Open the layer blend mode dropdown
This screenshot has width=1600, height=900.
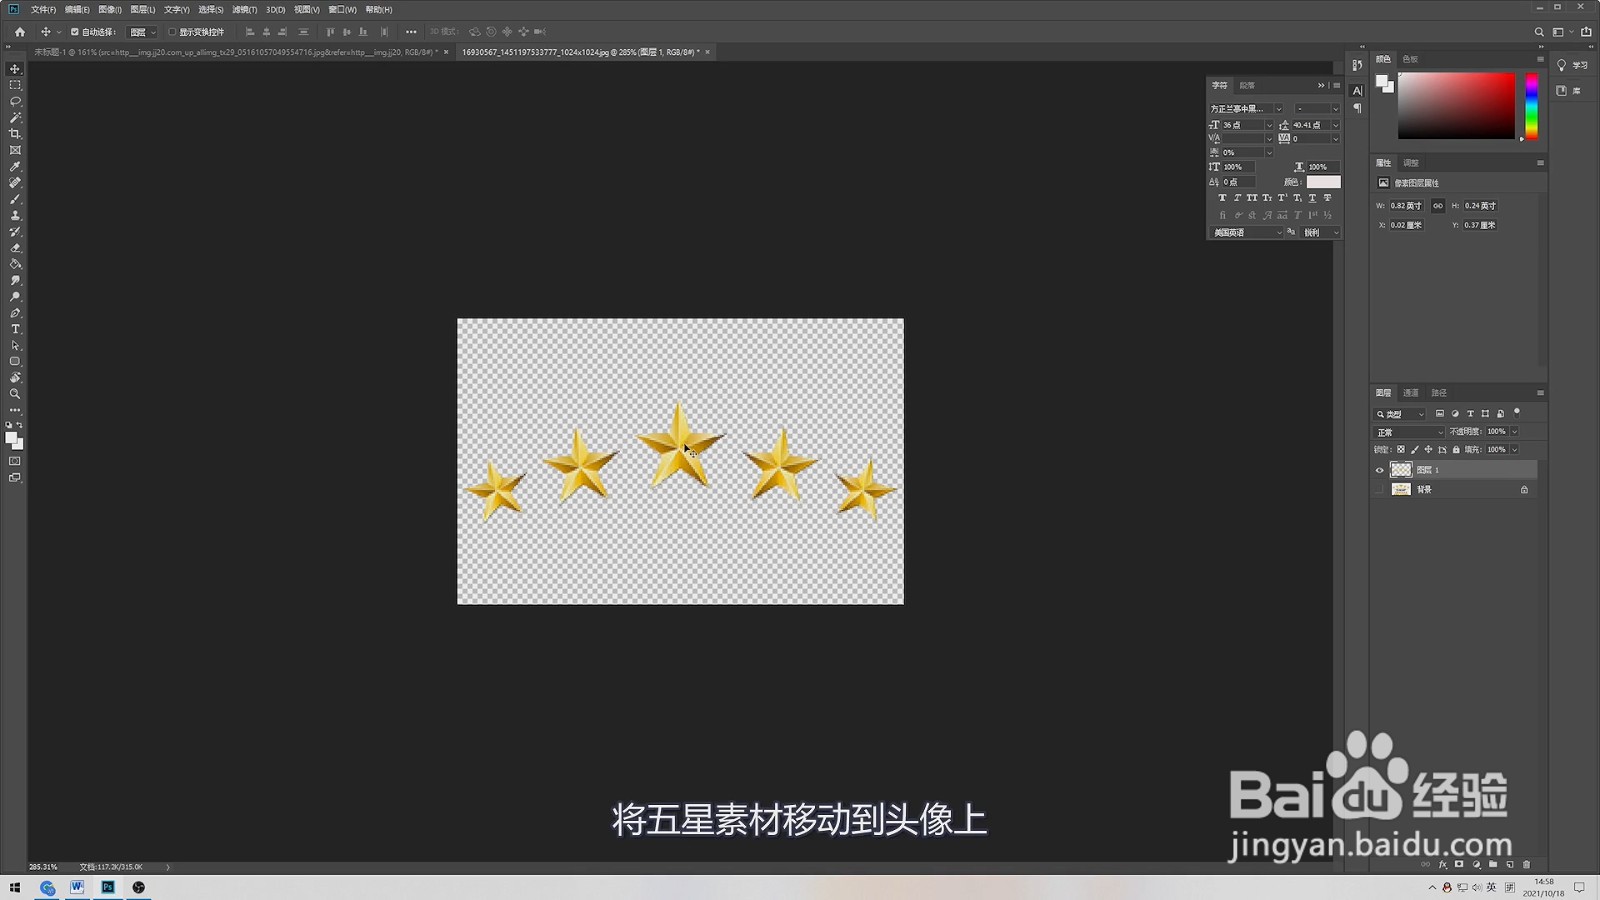click(x=1410, y=432)
